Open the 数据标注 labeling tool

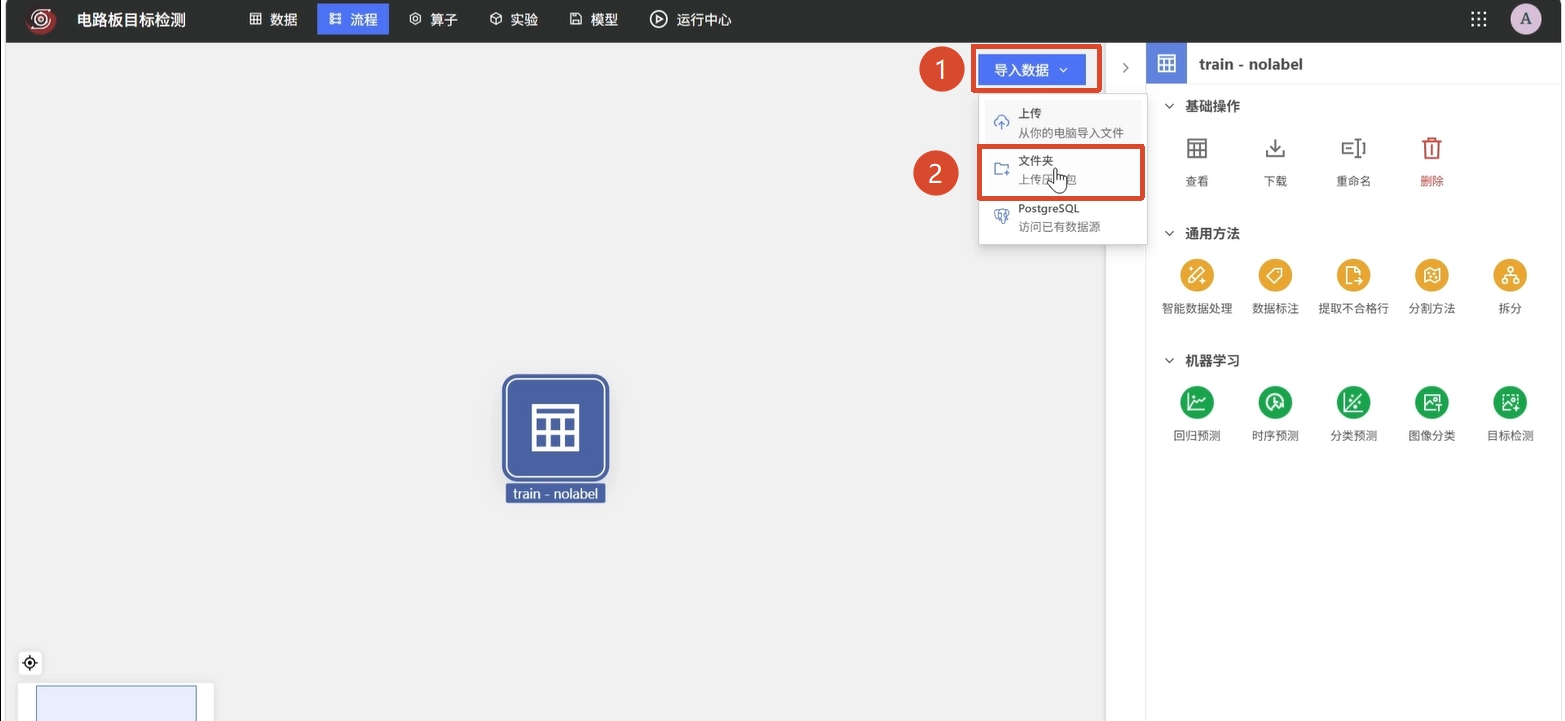[x=1275, y=275]
